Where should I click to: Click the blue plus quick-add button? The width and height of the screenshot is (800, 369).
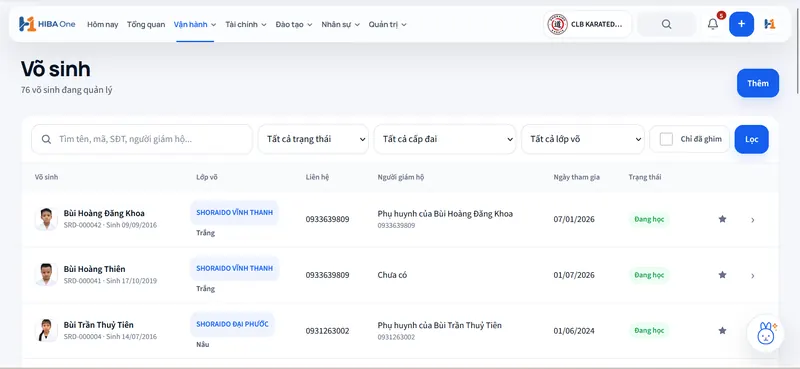click(x=741, y=24)
